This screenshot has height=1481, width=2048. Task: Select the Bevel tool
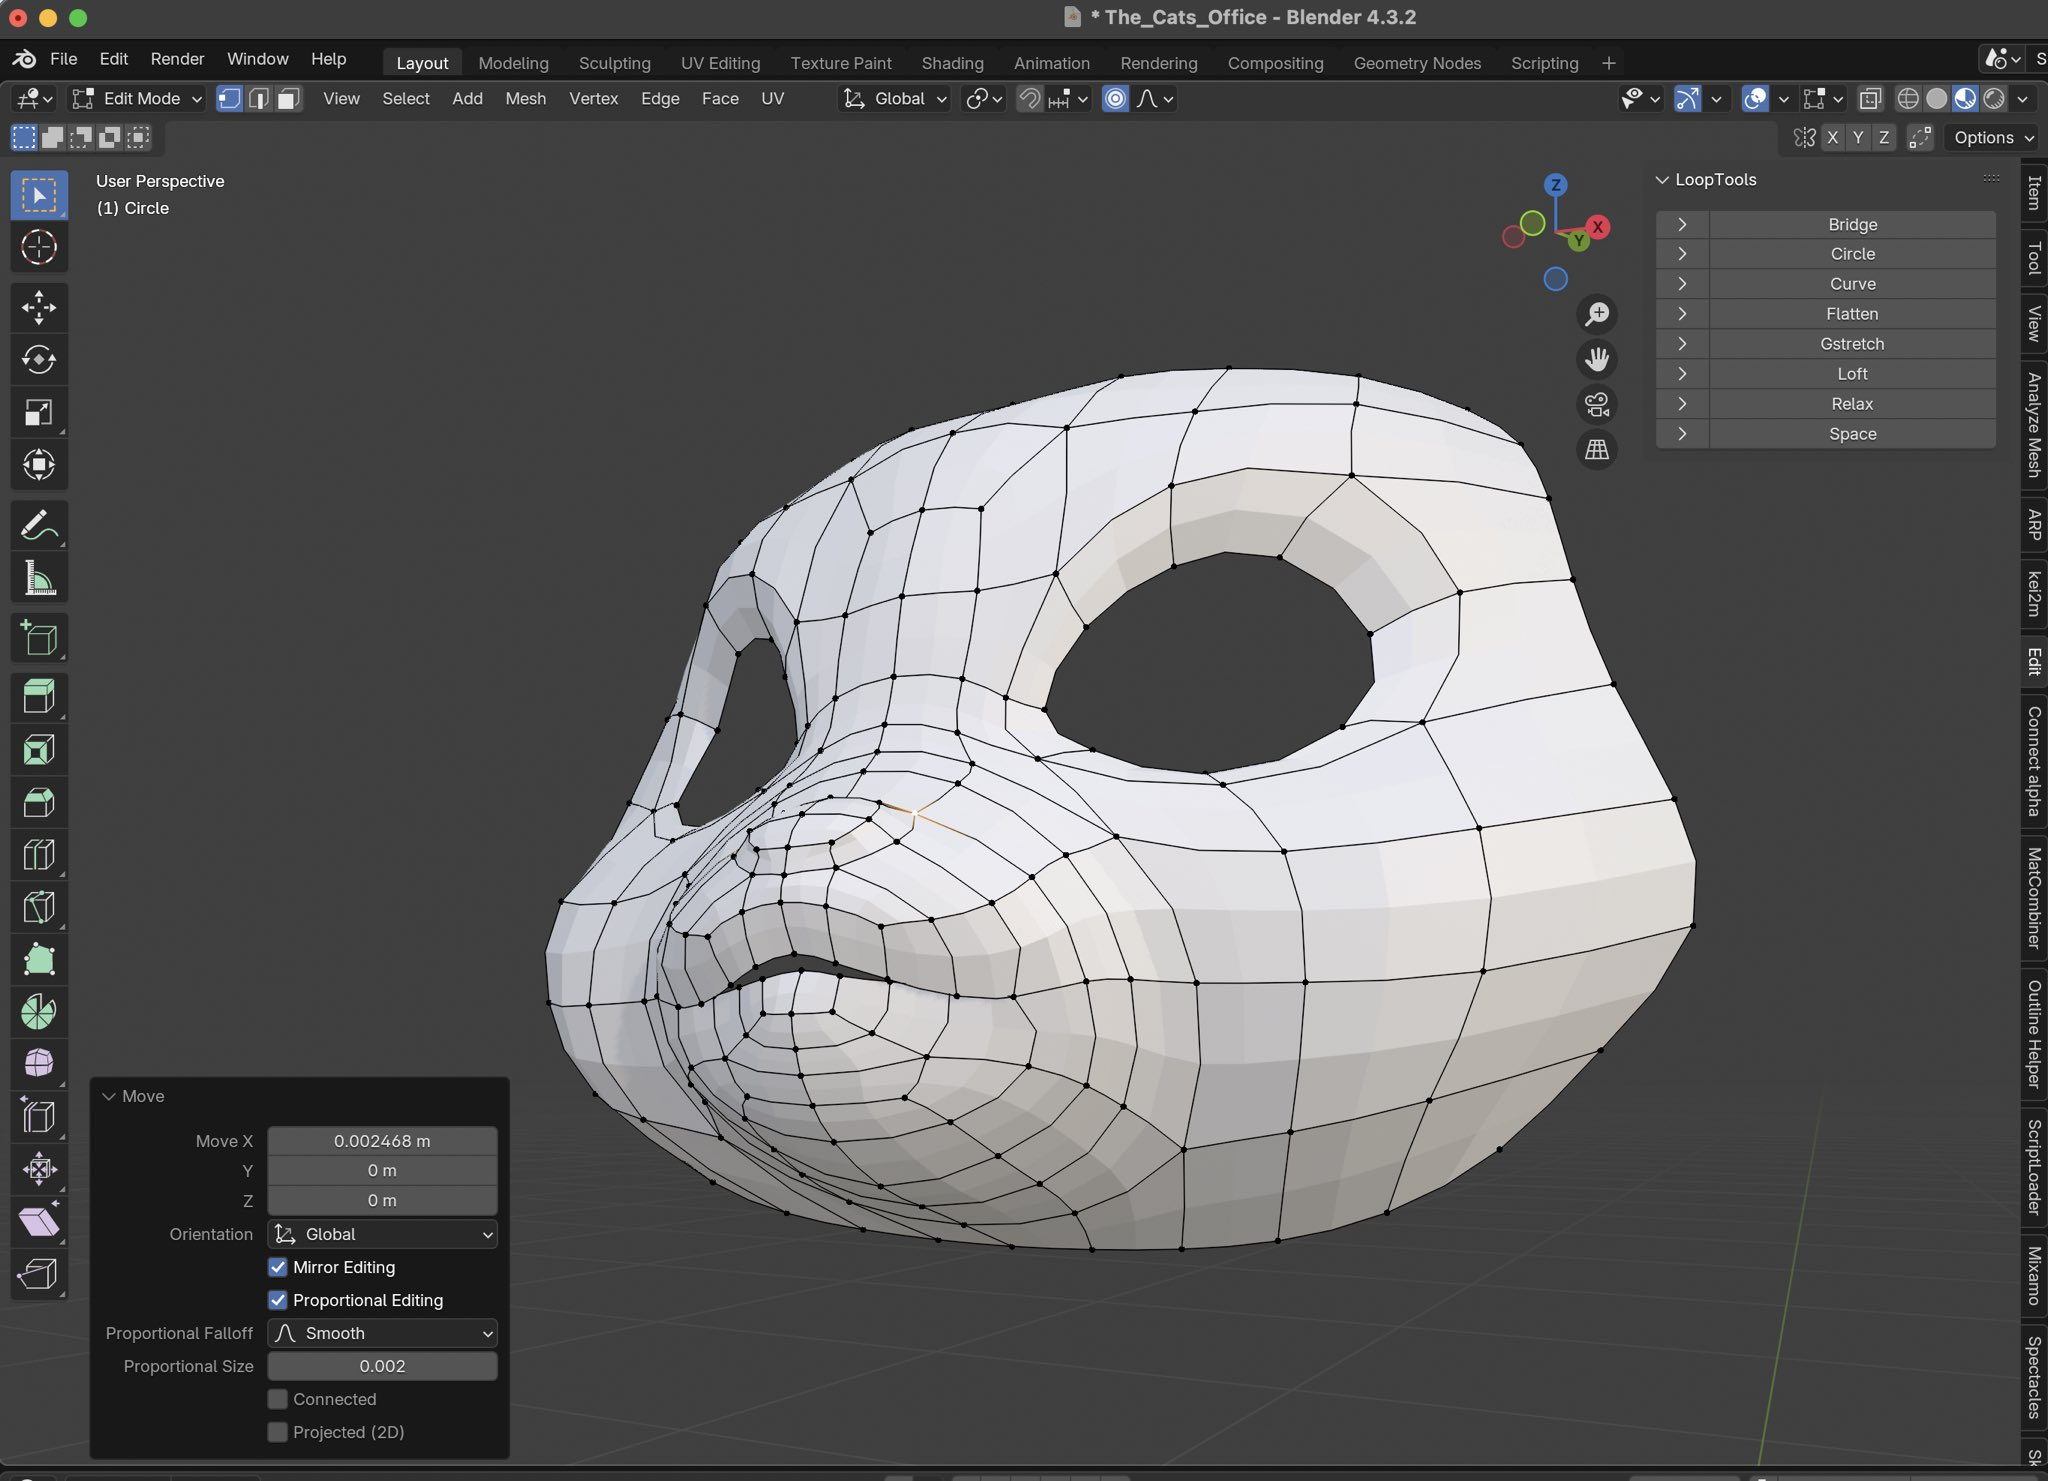coord(39,802)
